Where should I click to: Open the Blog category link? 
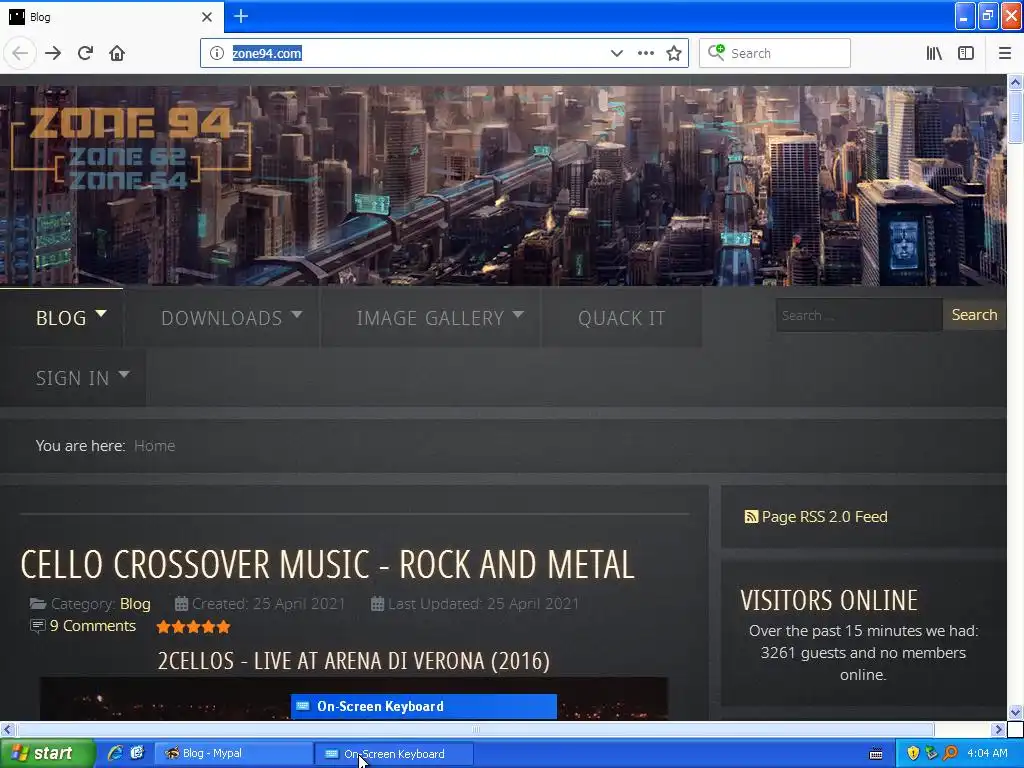135,604
